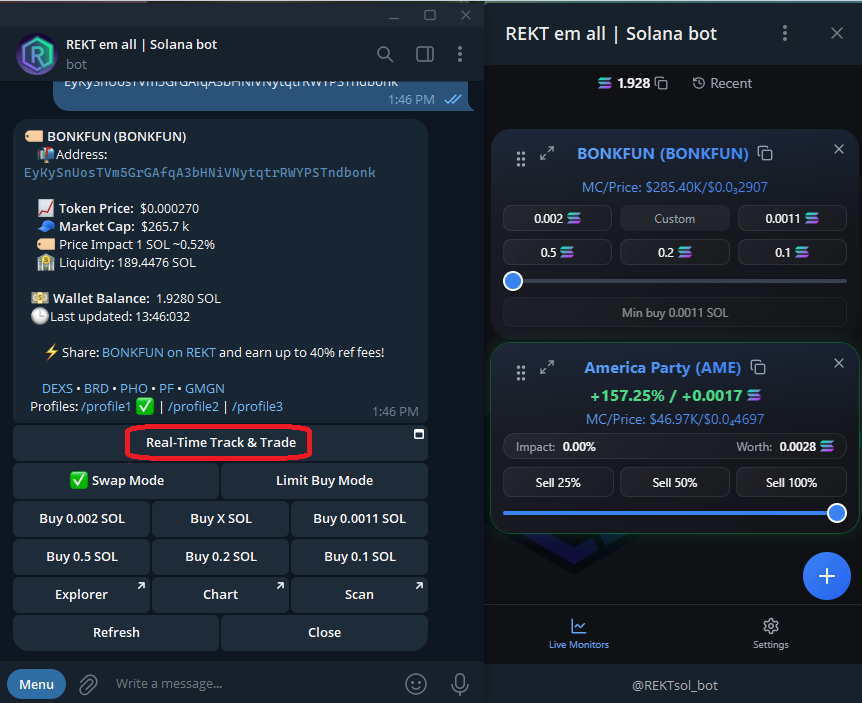
Task: Sell 50% of America Party
Action: [675, 482]
